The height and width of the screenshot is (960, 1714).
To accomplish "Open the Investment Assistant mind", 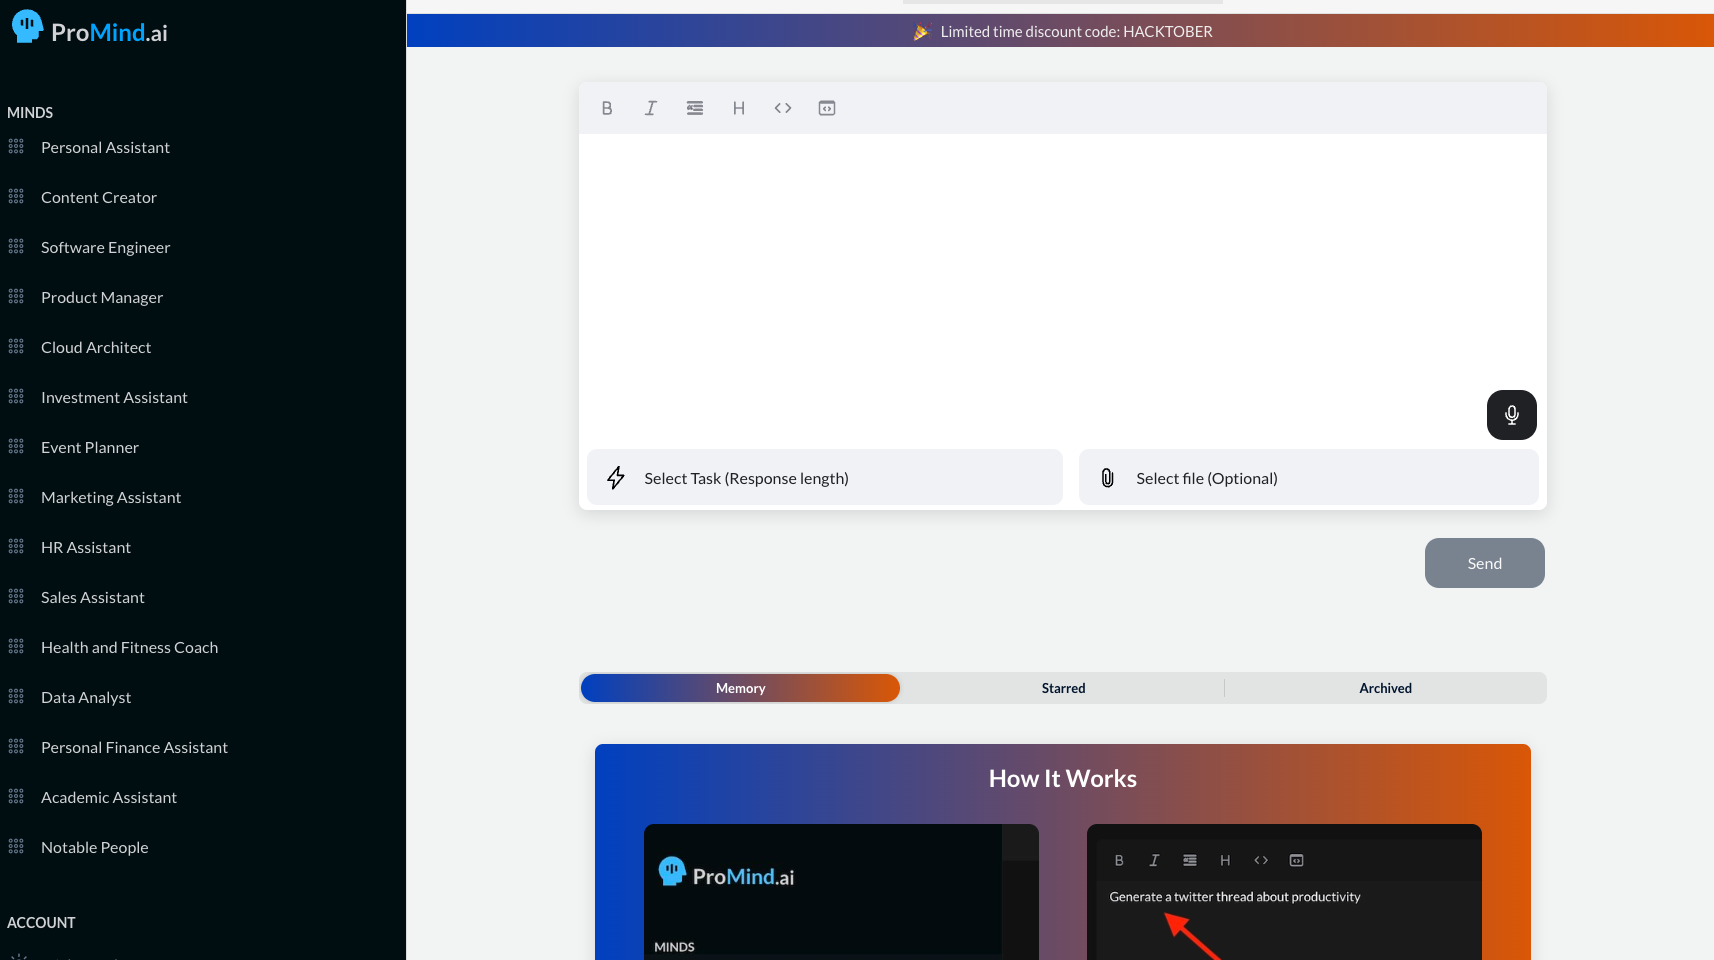I will coord(114,397).
